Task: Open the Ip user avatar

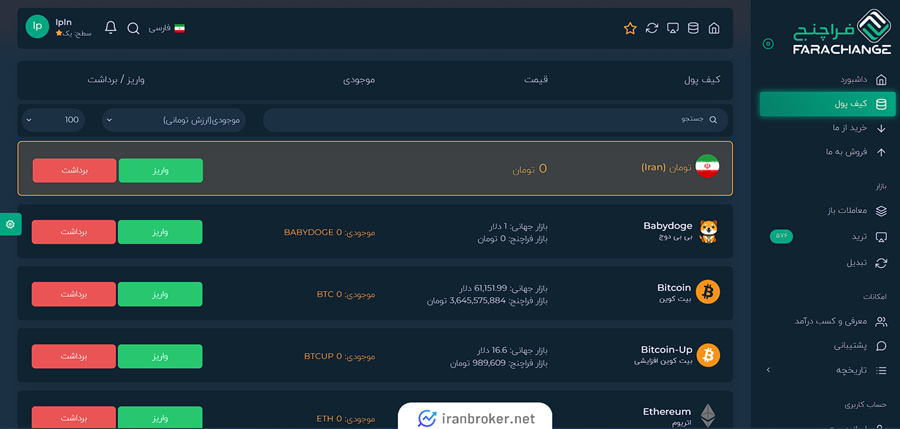Action: coord(37,26)
